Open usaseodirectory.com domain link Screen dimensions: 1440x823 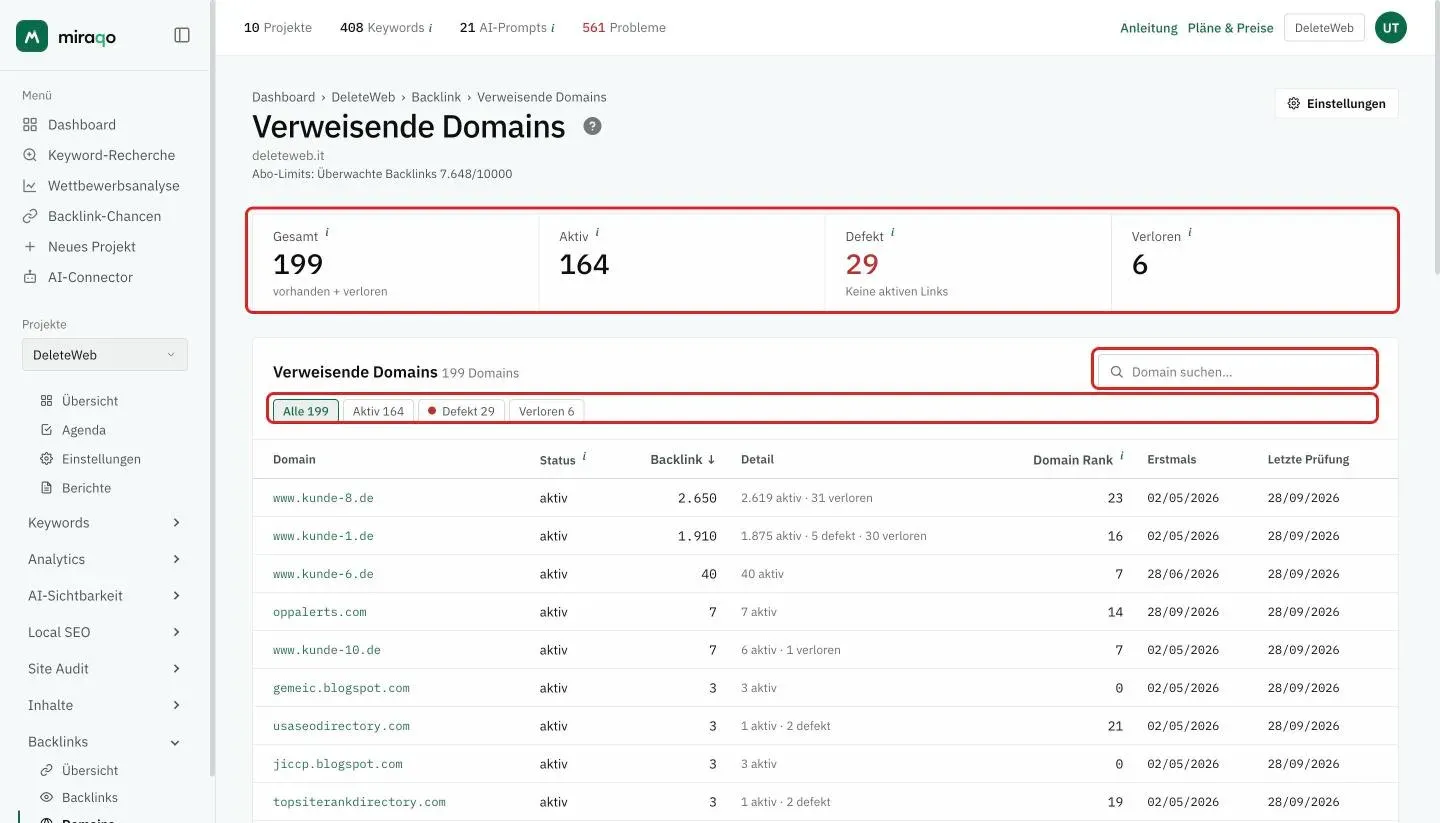341,726
